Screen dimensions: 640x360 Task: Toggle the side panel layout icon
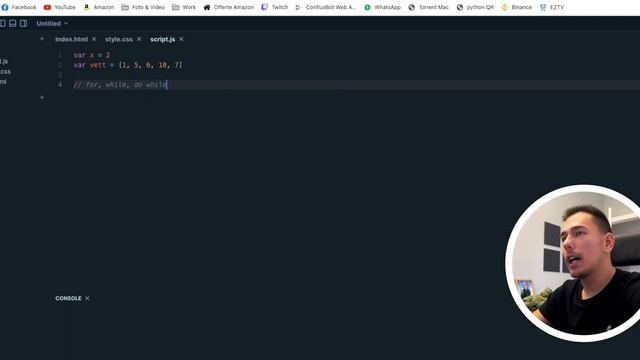click(24, 24)
